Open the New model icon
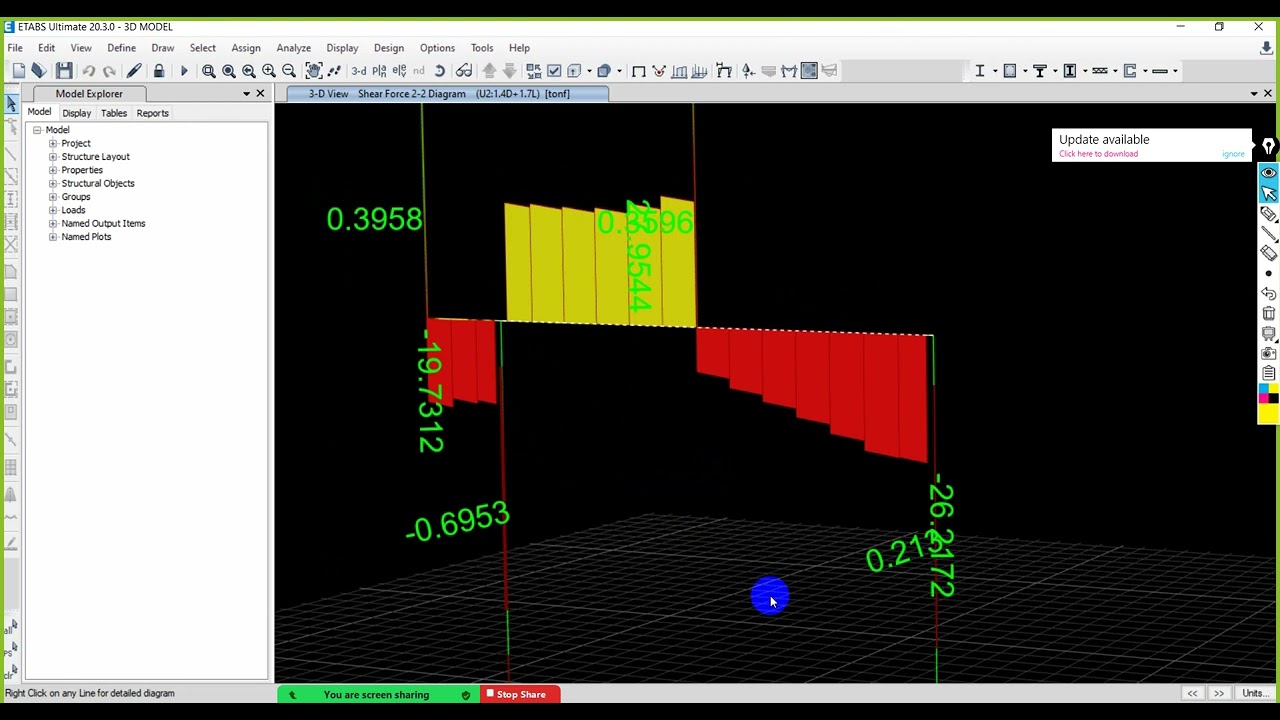Image resolution: width=1280 pixels, height=720 pixels. (19, 71)
